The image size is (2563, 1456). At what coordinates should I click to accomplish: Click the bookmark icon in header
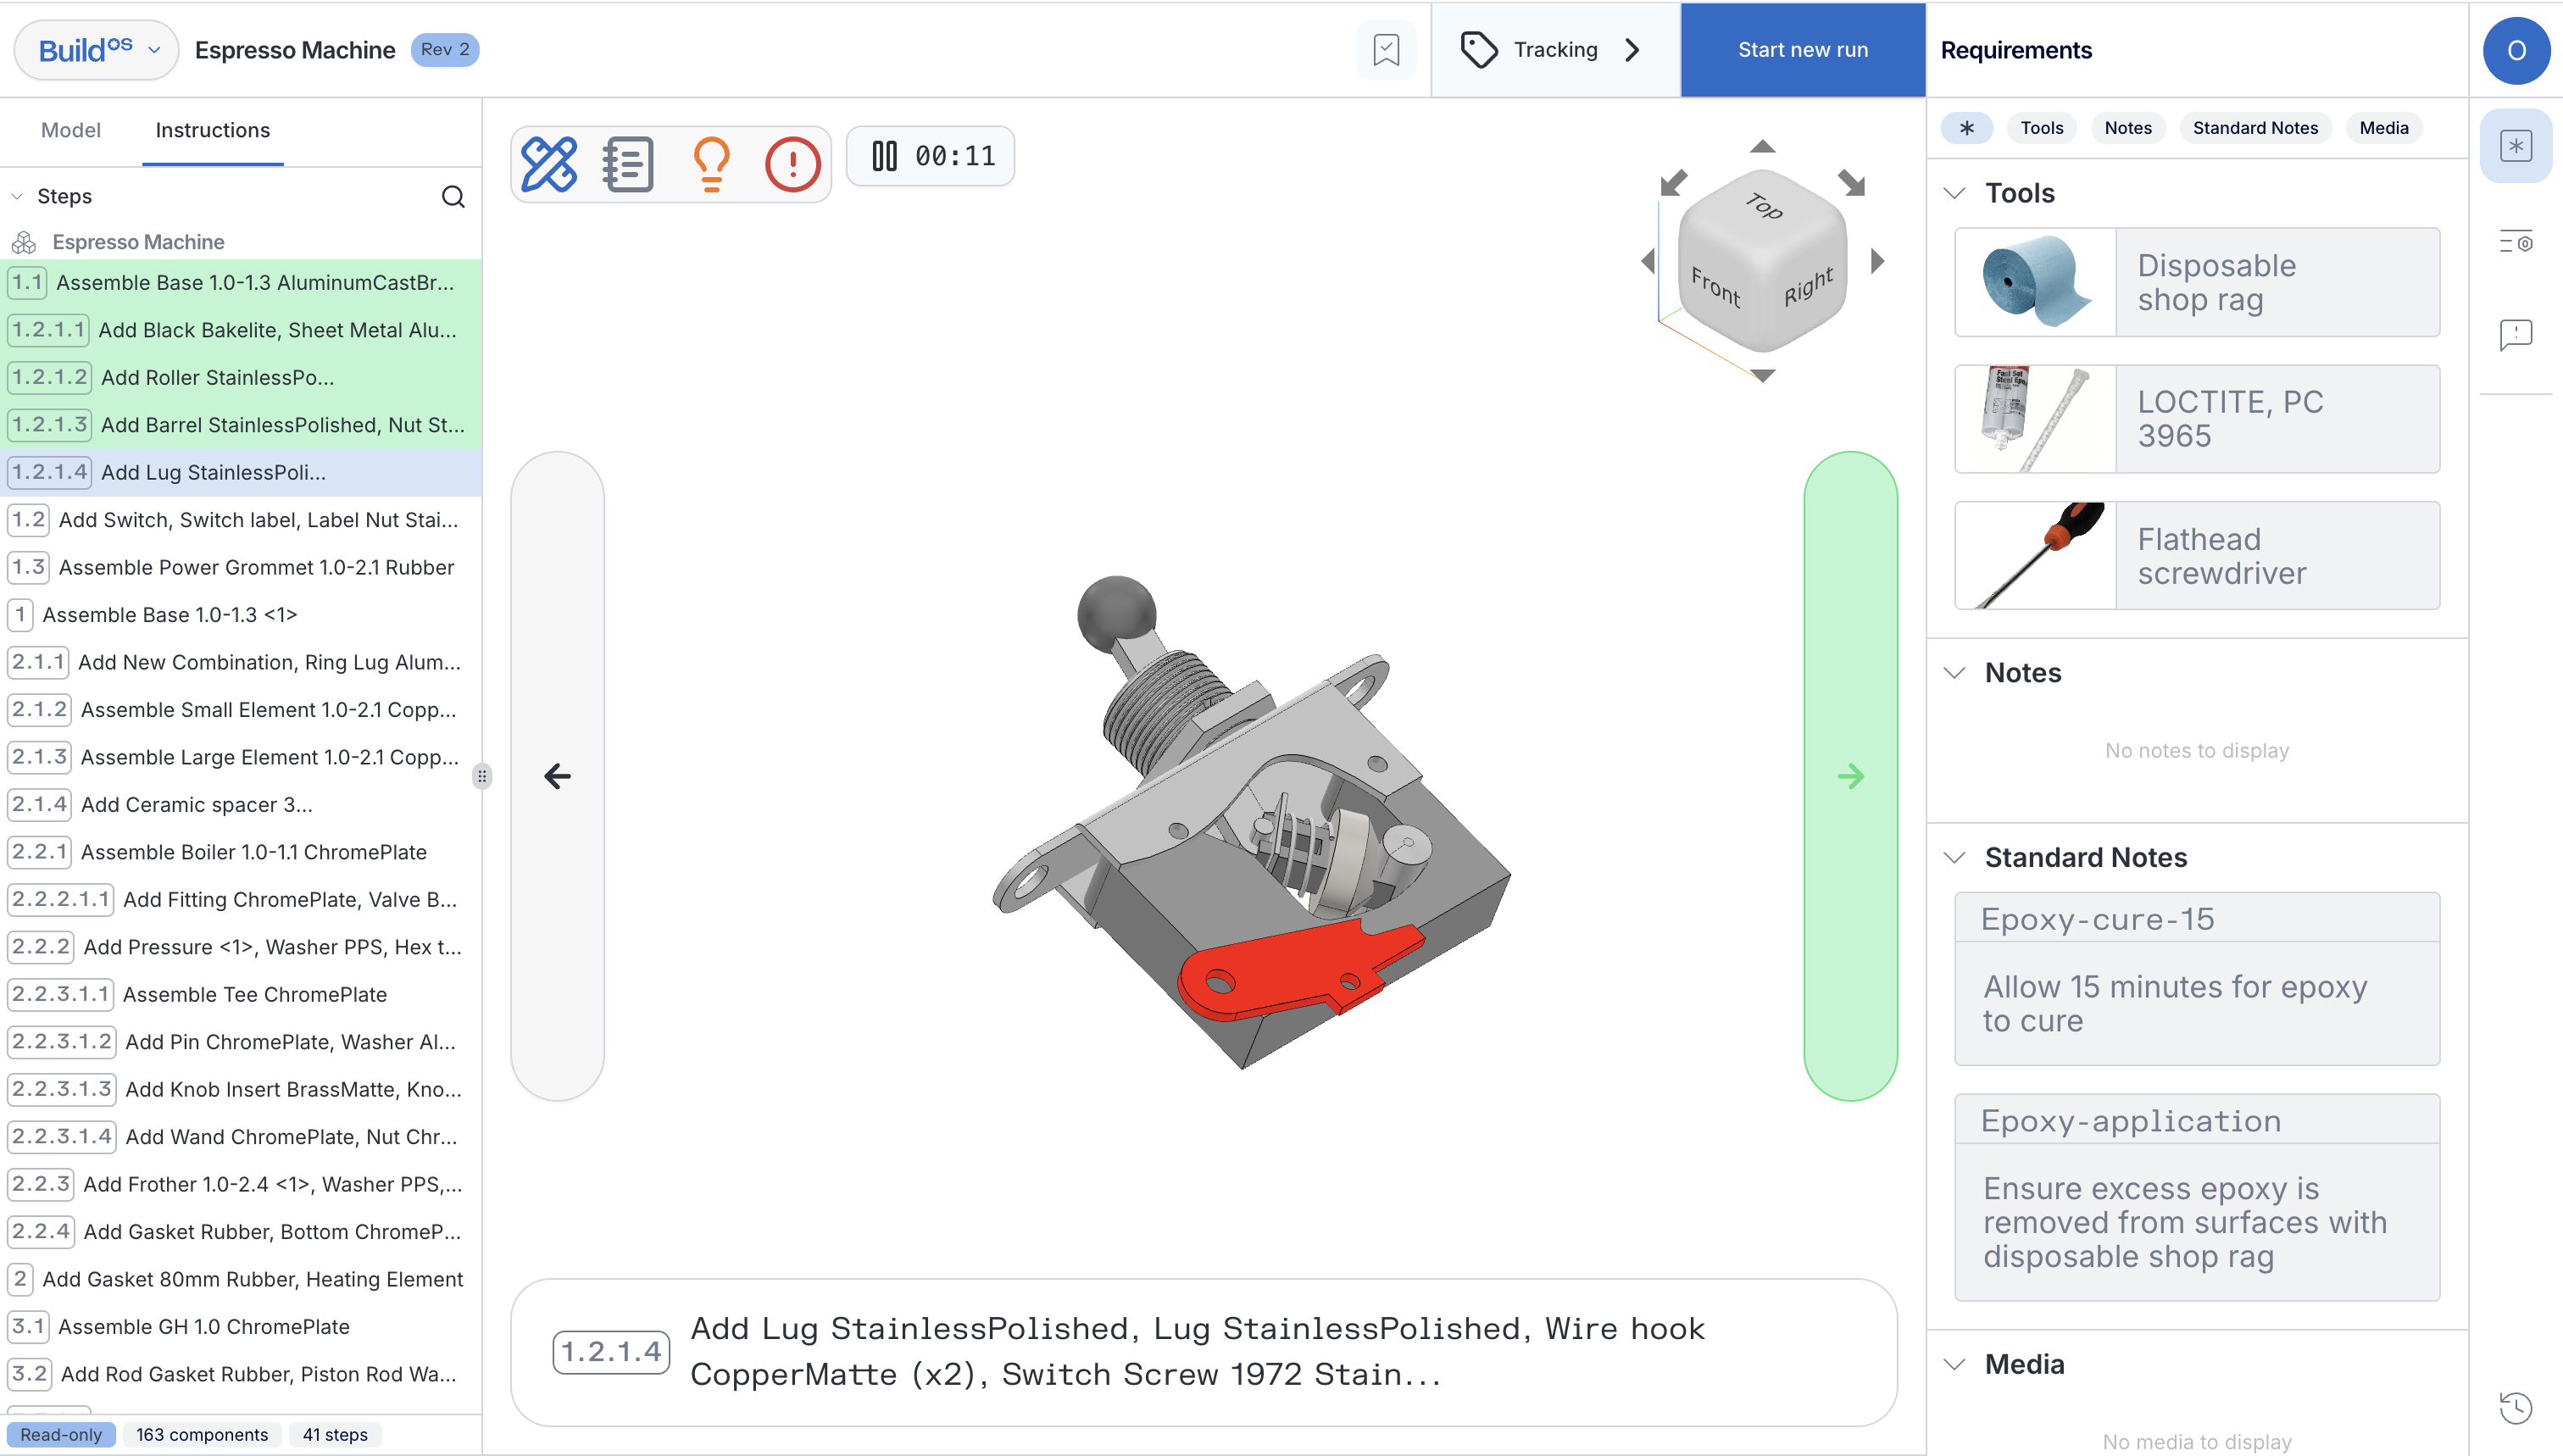[x=1386, y=50]
